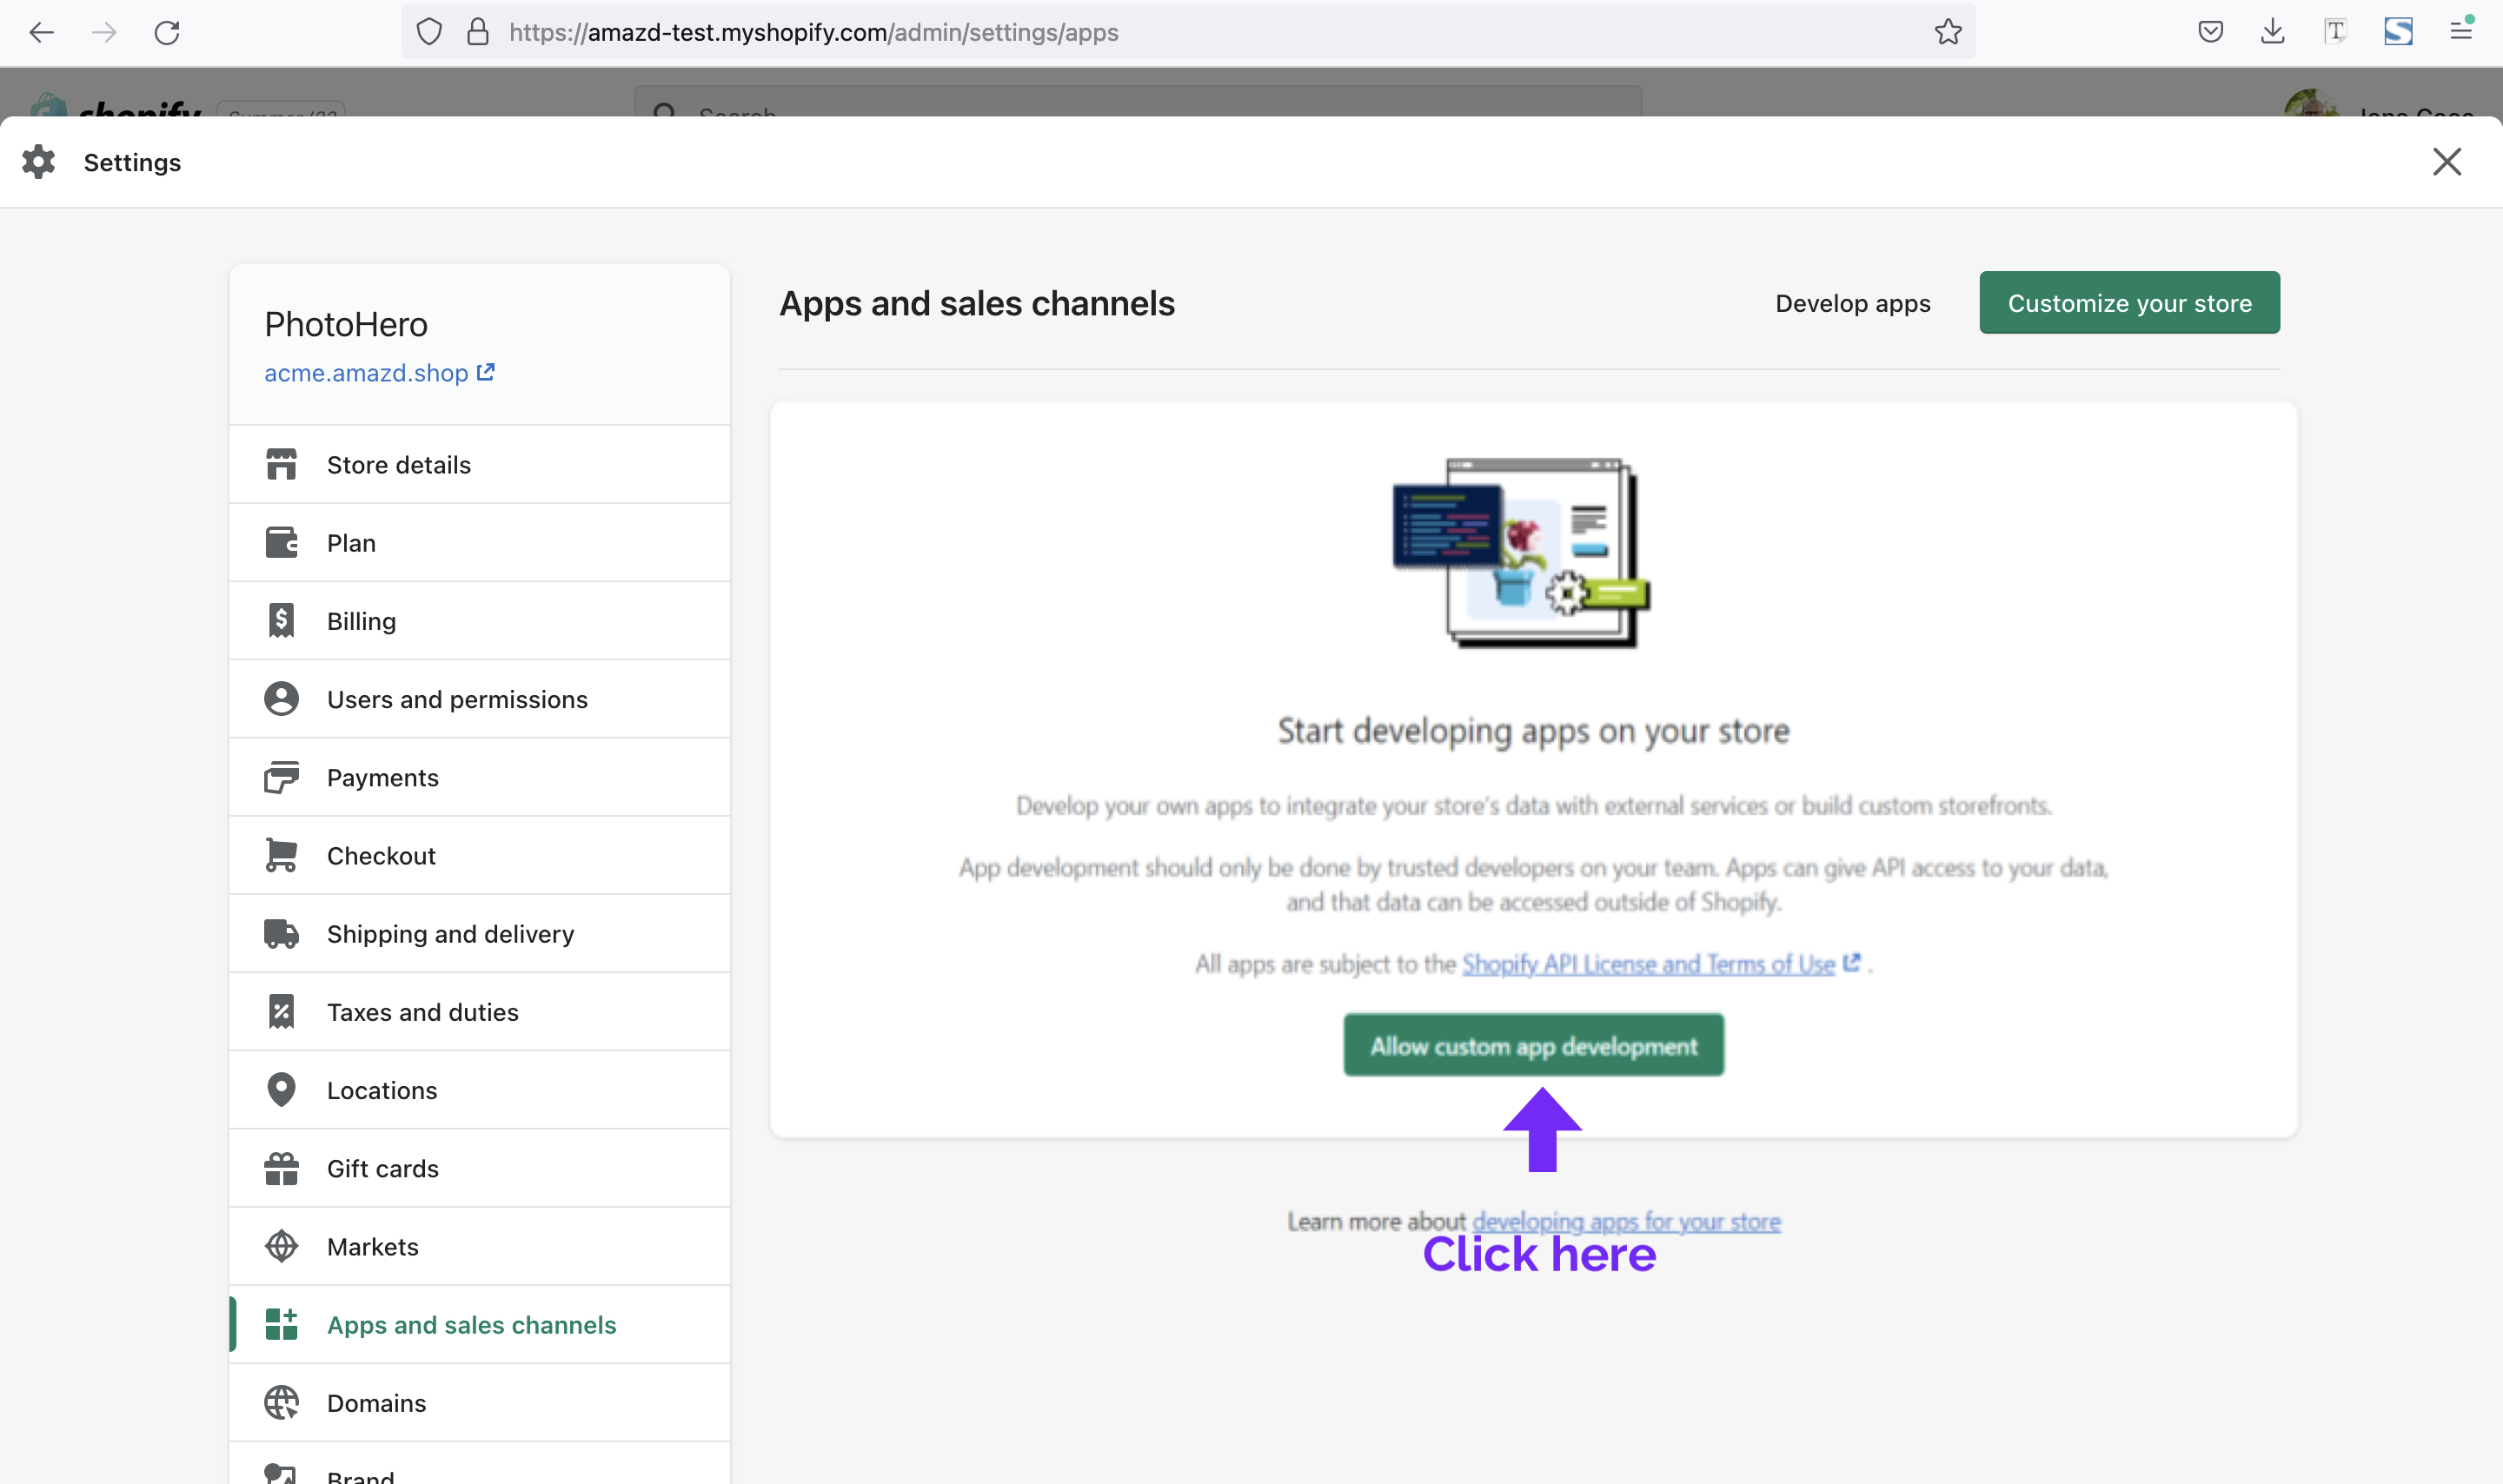Click the padlock site security icon
This screenshot has height=1484, width=2503.
[478, 32]
